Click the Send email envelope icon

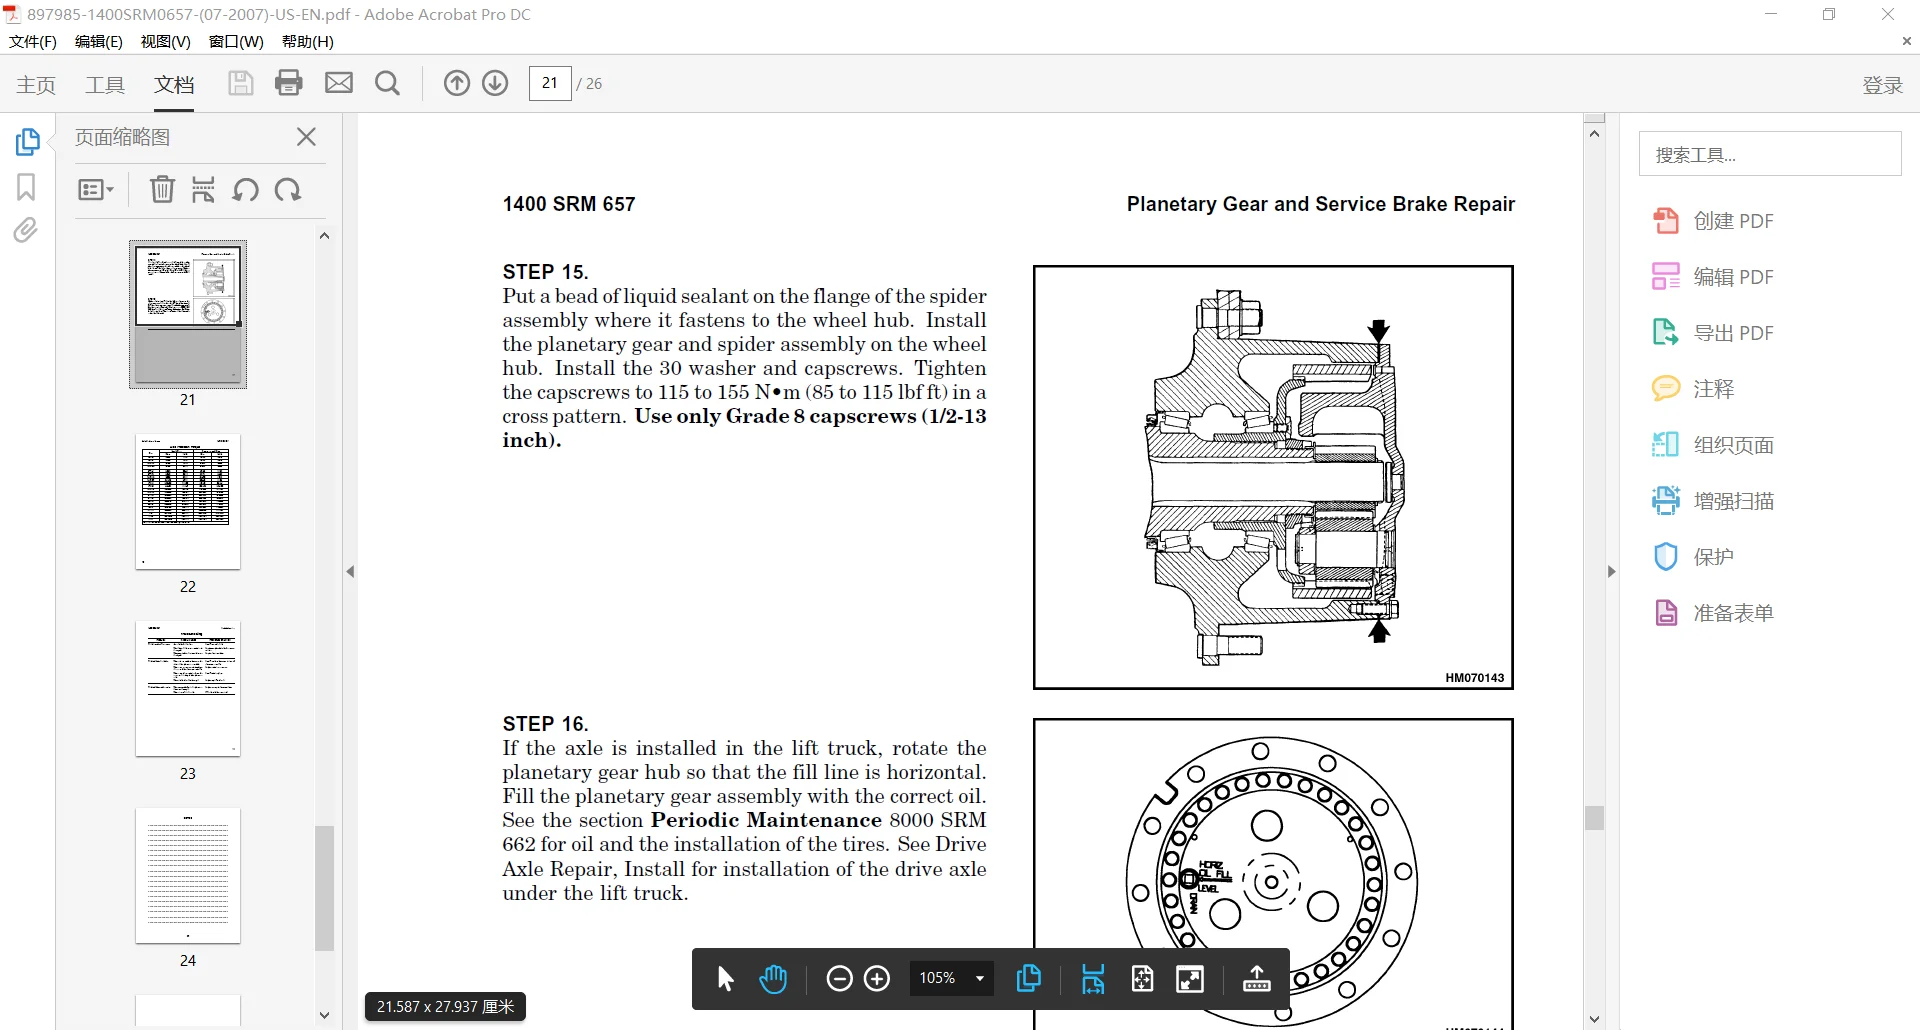tap(339, 83)
